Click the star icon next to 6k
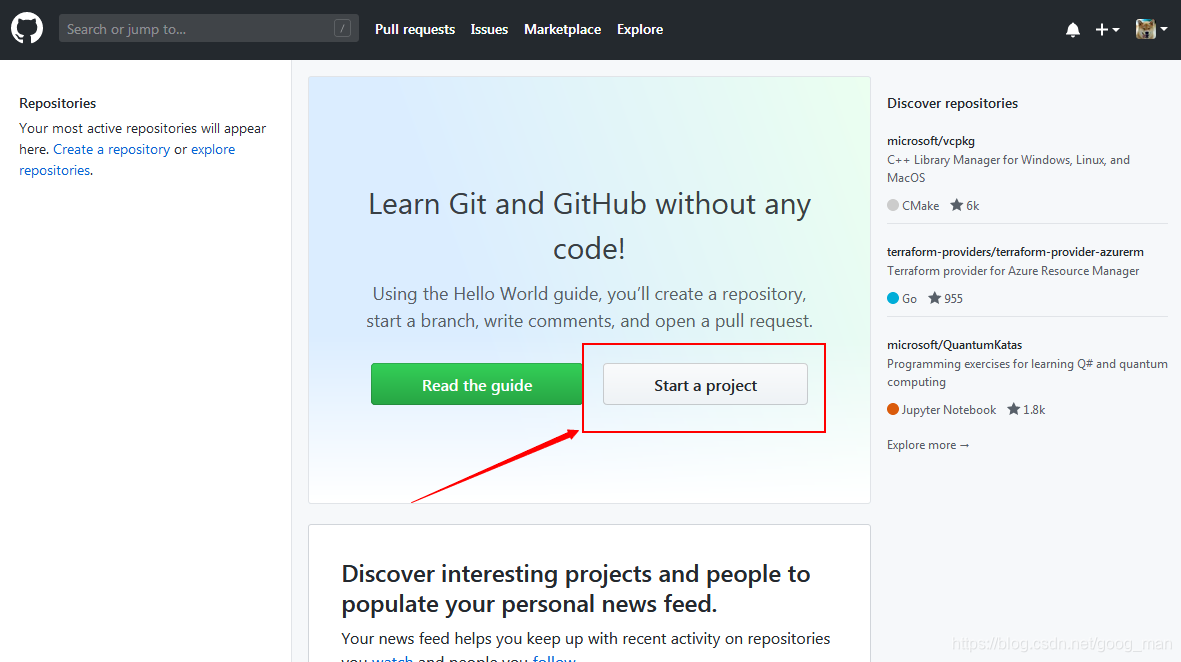The image size is (1181, 662). click(x=957, y=205)
